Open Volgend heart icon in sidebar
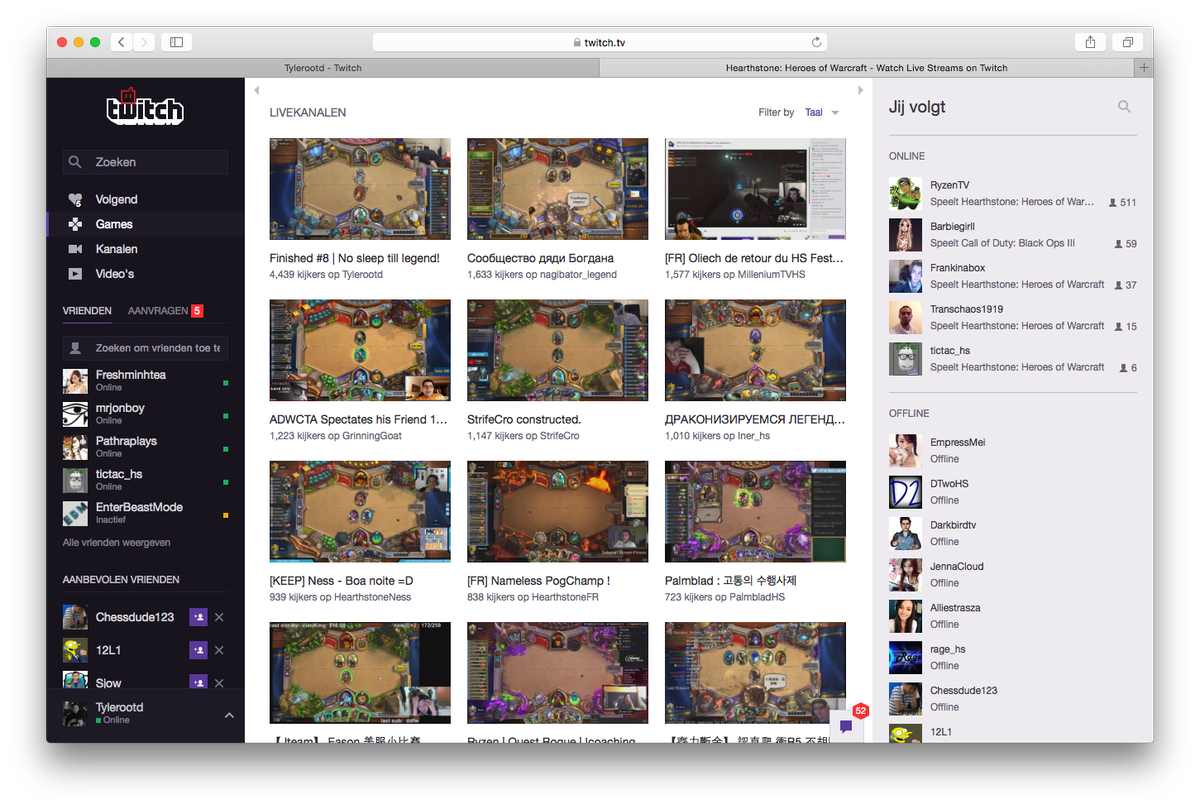 click(x=75, y=200)
